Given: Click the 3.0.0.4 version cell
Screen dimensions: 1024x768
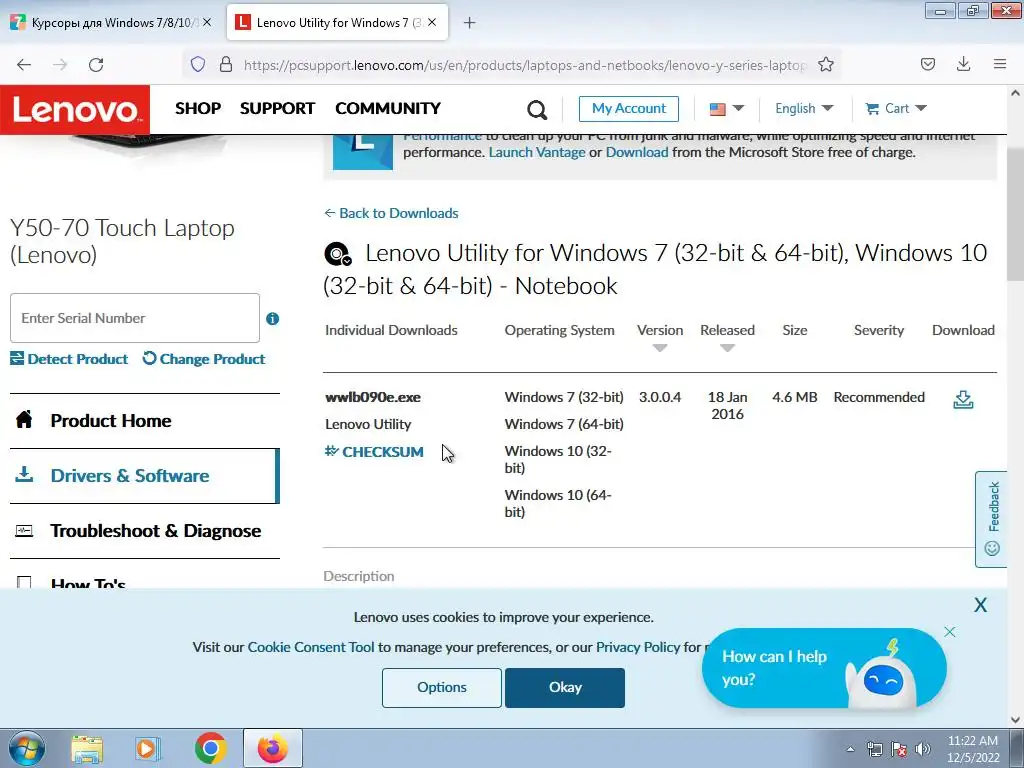Looking at the screenshot, I should (x=660, y=397).
